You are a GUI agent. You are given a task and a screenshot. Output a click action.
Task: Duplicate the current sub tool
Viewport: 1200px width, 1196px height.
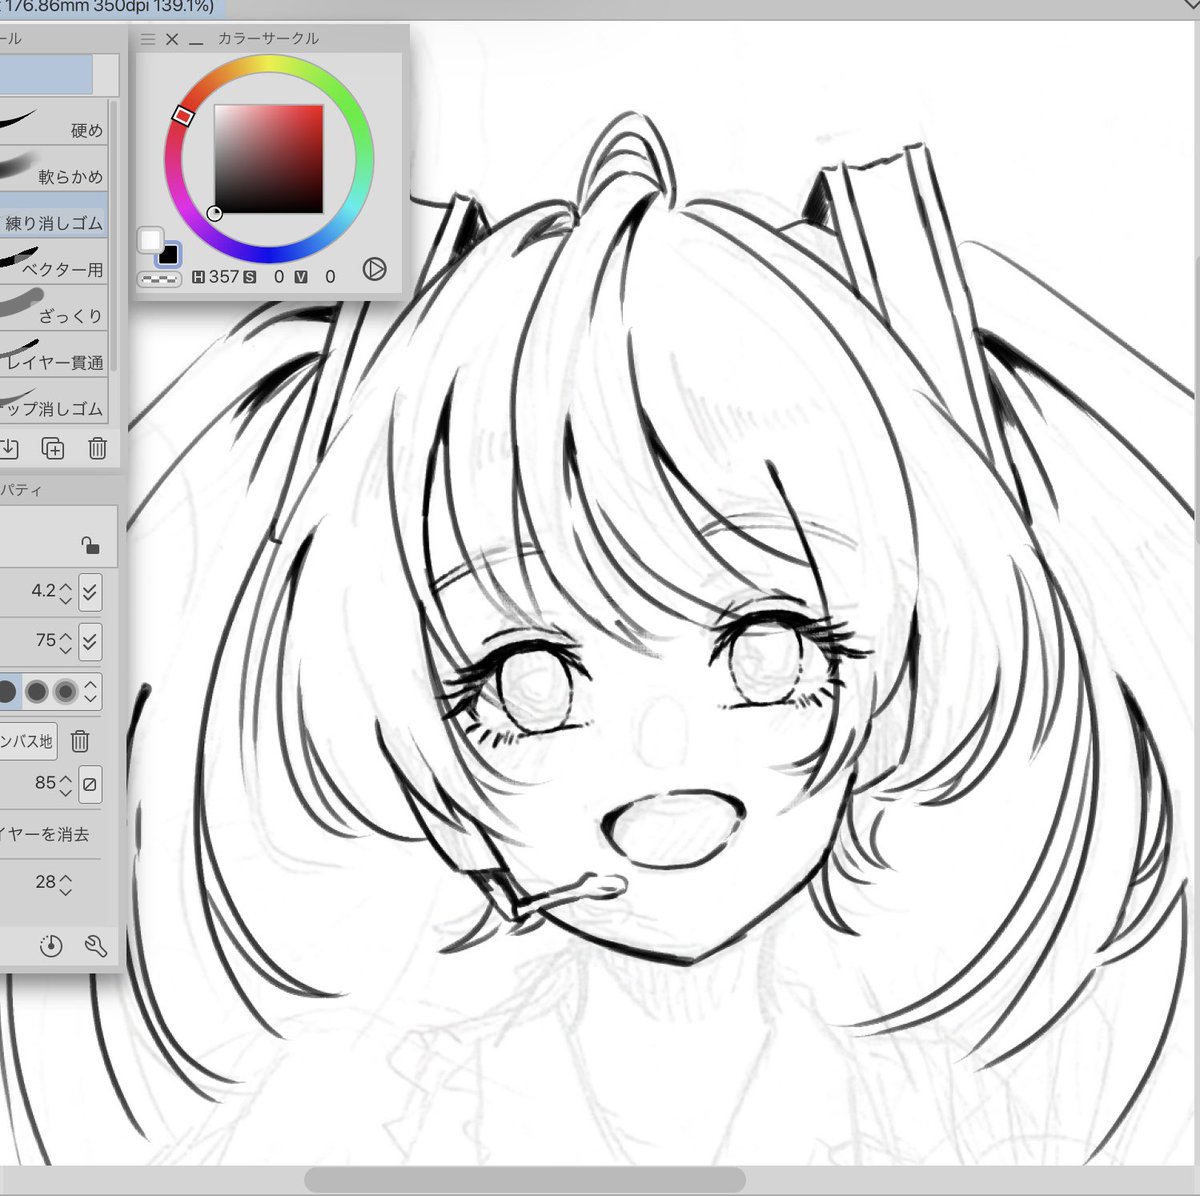53,448
